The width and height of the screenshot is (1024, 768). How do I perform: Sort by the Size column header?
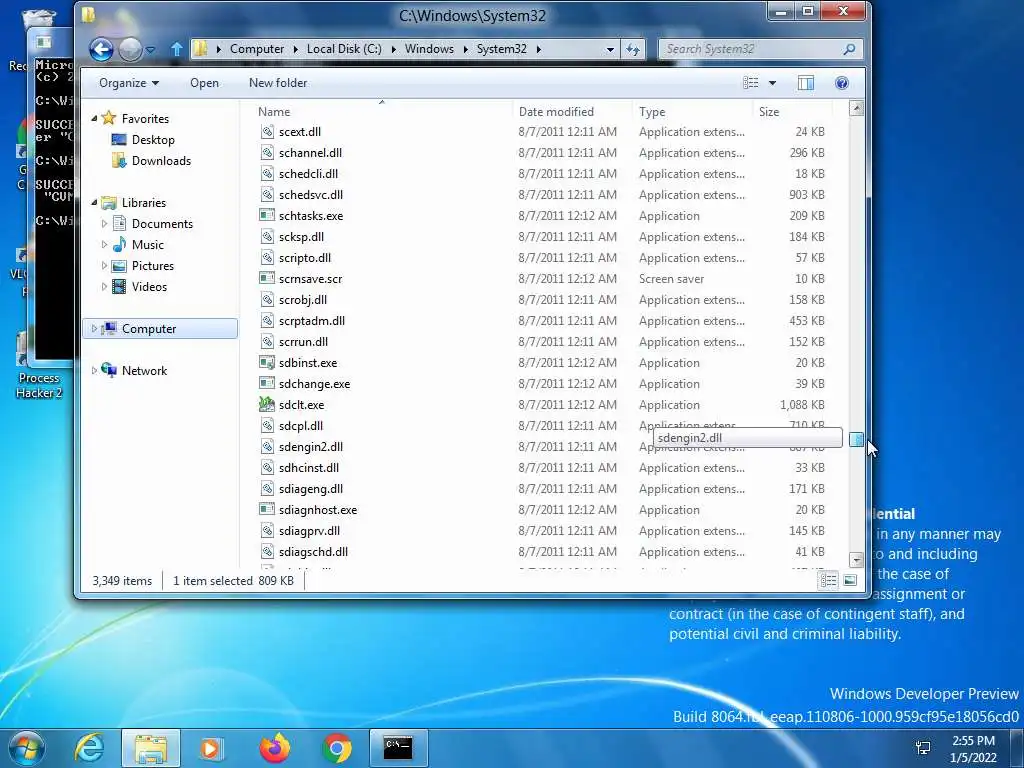792,112
